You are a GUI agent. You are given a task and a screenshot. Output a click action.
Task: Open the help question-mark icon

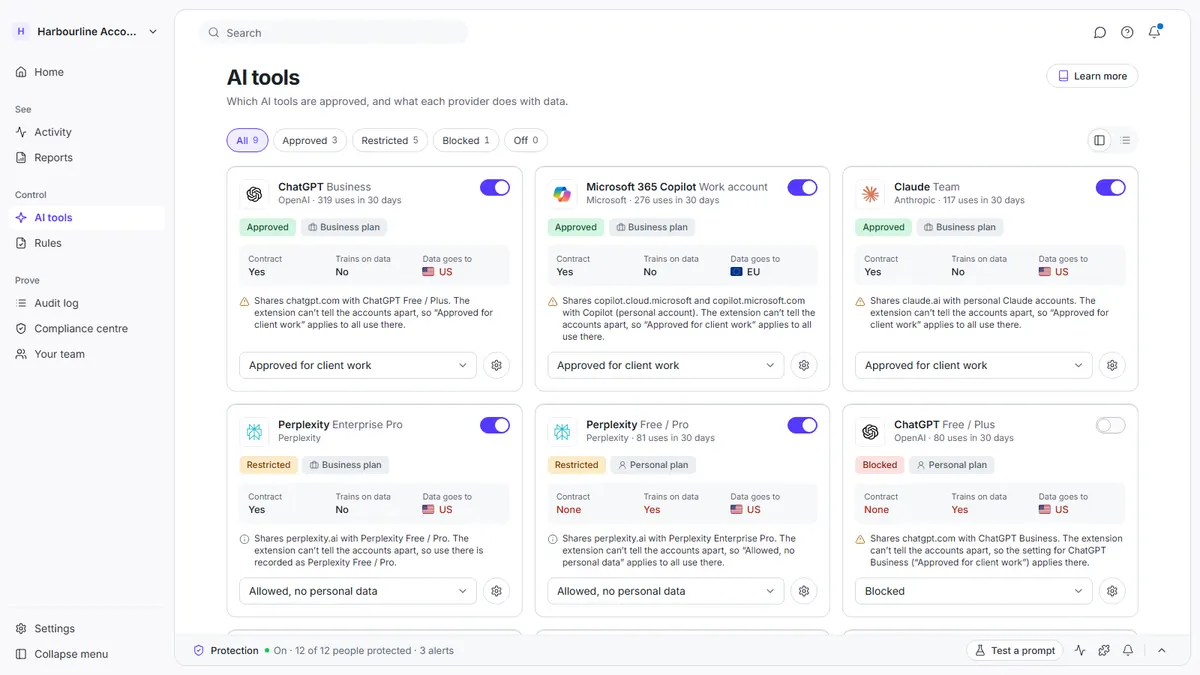click(1127, 32)
